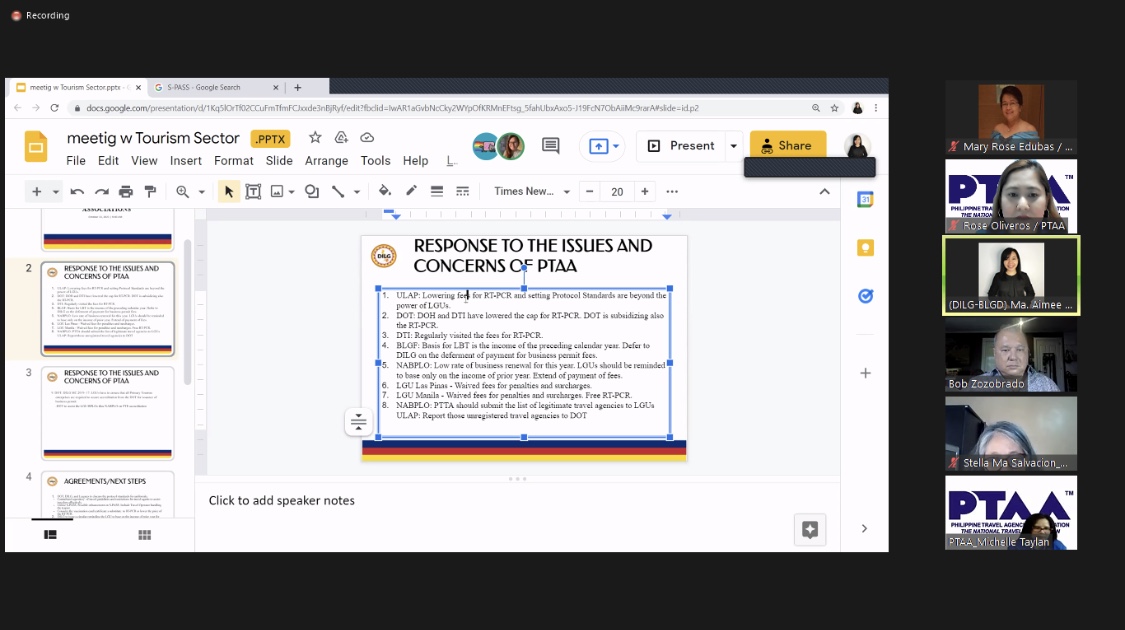Viewport: 1125px width, 630px height.
Task: Select slide 3 thumbnail
Action: (108, 413)
